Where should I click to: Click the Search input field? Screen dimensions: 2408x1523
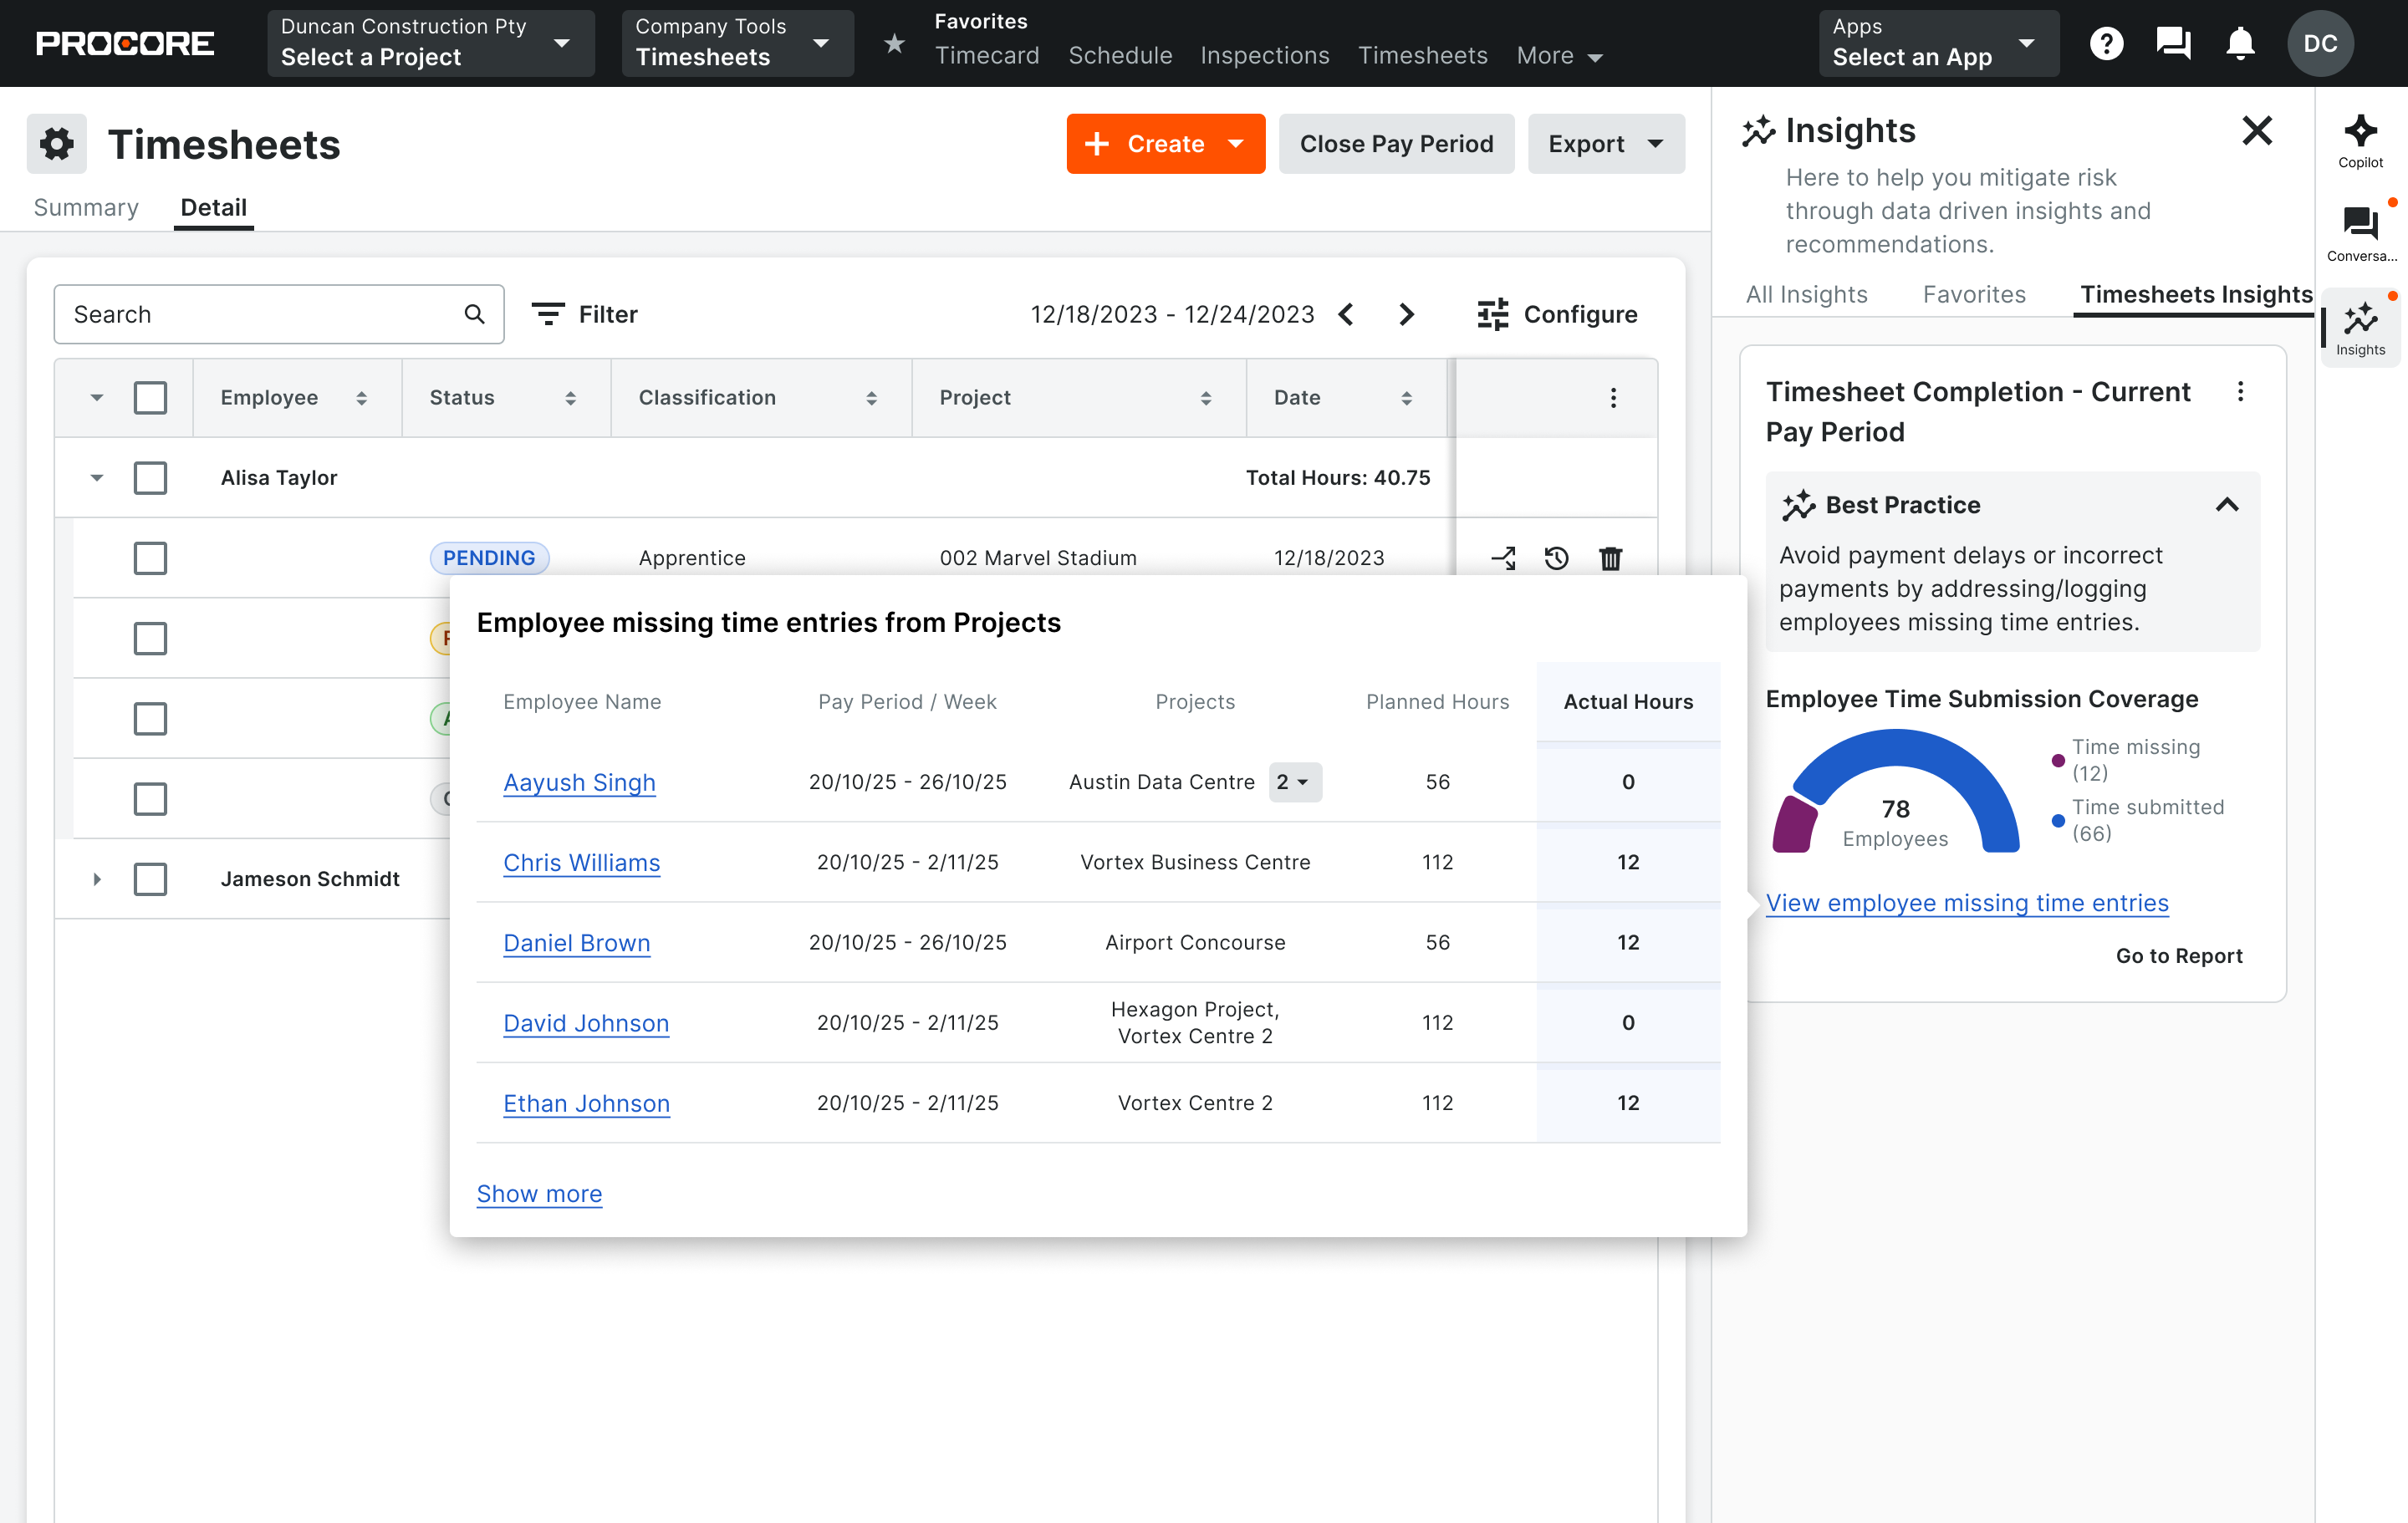(260, 314)
